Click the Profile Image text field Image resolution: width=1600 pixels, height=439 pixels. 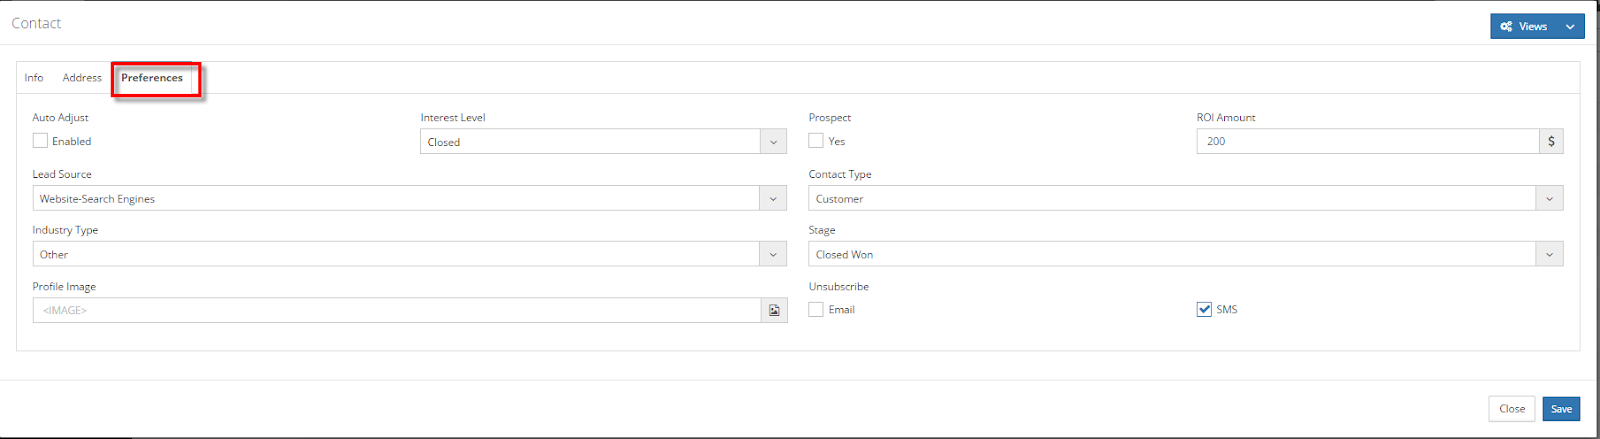tap(397, 311)
